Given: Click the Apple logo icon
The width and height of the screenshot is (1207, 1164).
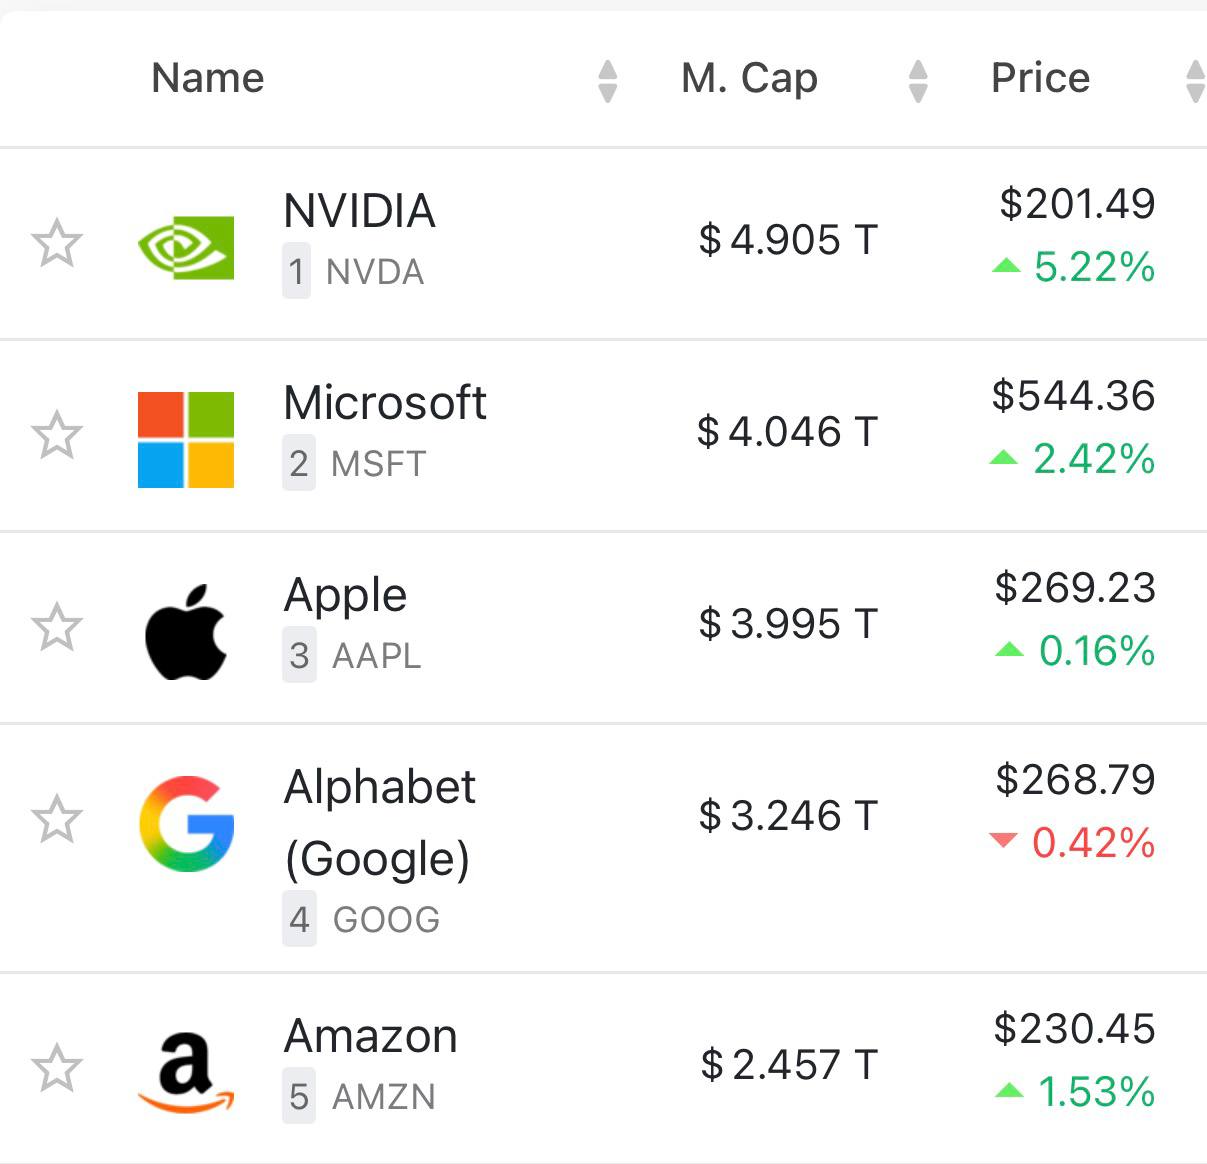Looking at the screenshot, I should tap(186, 631).
